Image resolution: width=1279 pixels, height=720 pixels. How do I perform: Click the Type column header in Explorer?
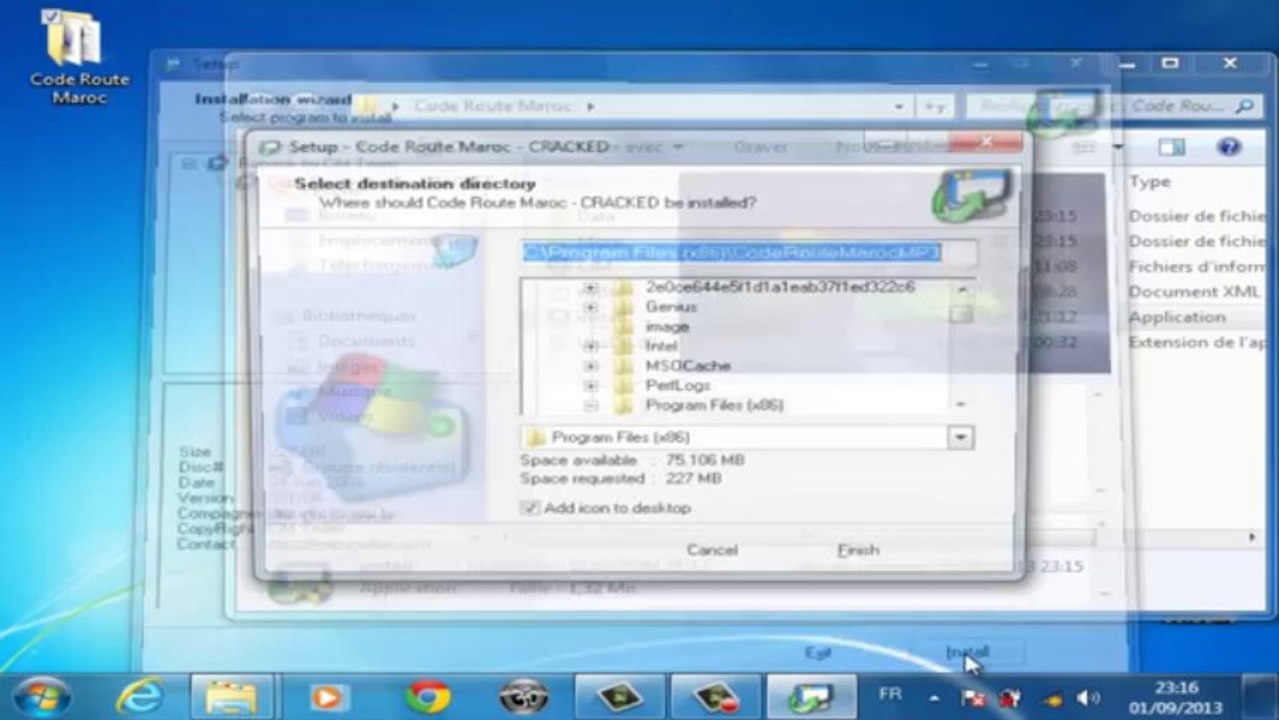[1150, 181]
